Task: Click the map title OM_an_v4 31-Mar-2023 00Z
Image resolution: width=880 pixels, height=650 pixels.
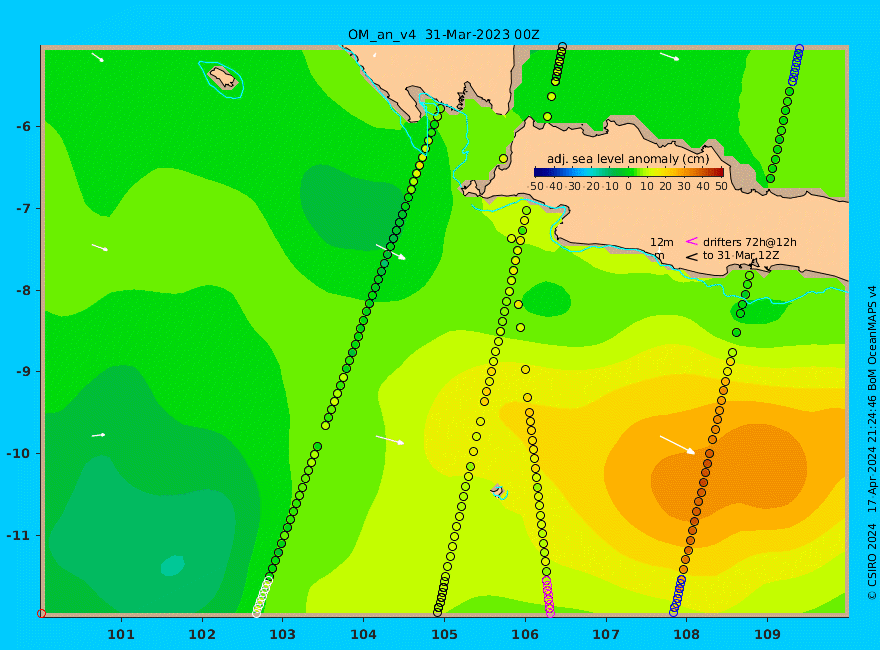Action: click(443, 35)
